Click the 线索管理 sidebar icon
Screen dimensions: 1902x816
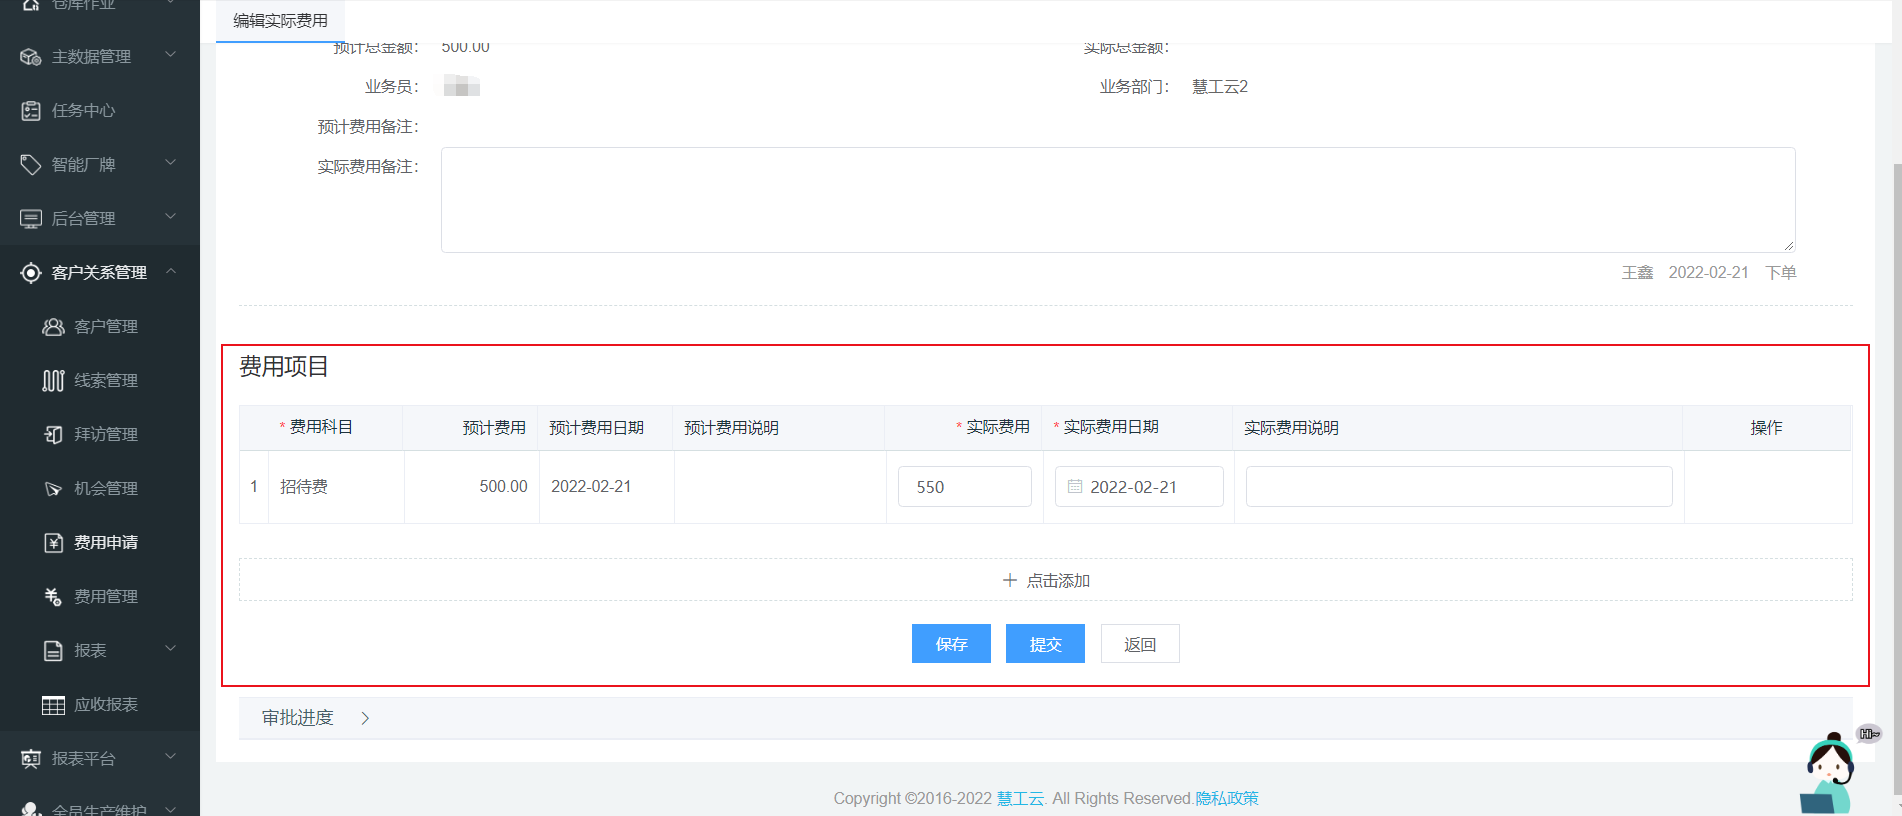tap(53, 381)
